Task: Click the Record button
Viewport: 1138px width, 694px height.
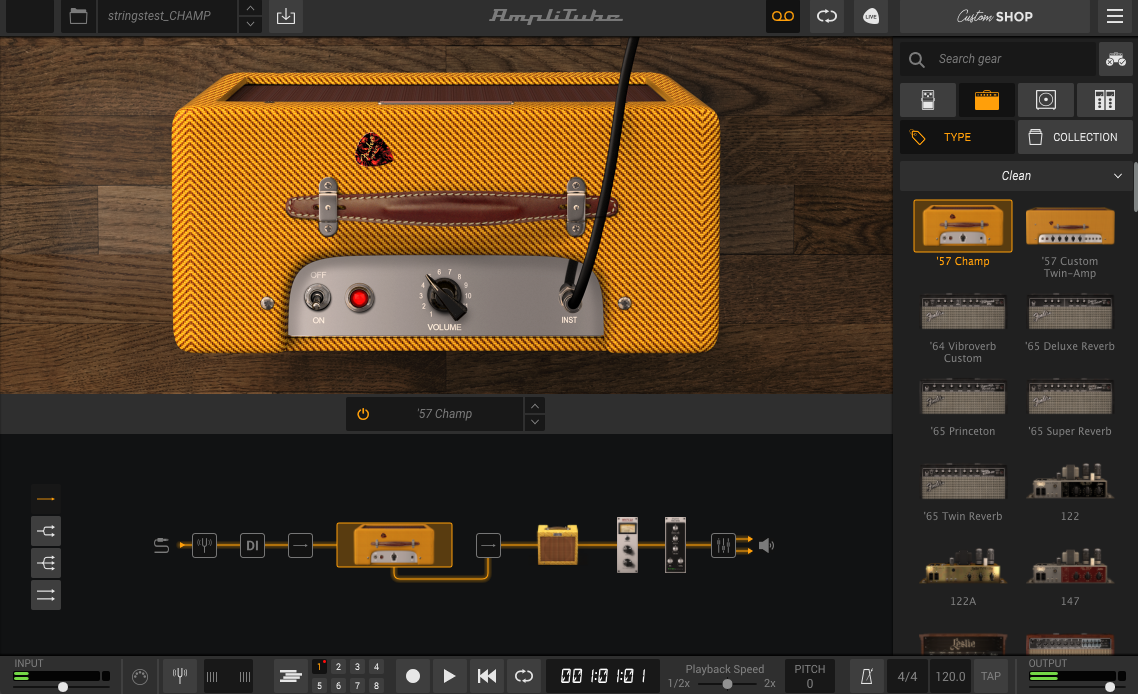Action: pos(413,677)
